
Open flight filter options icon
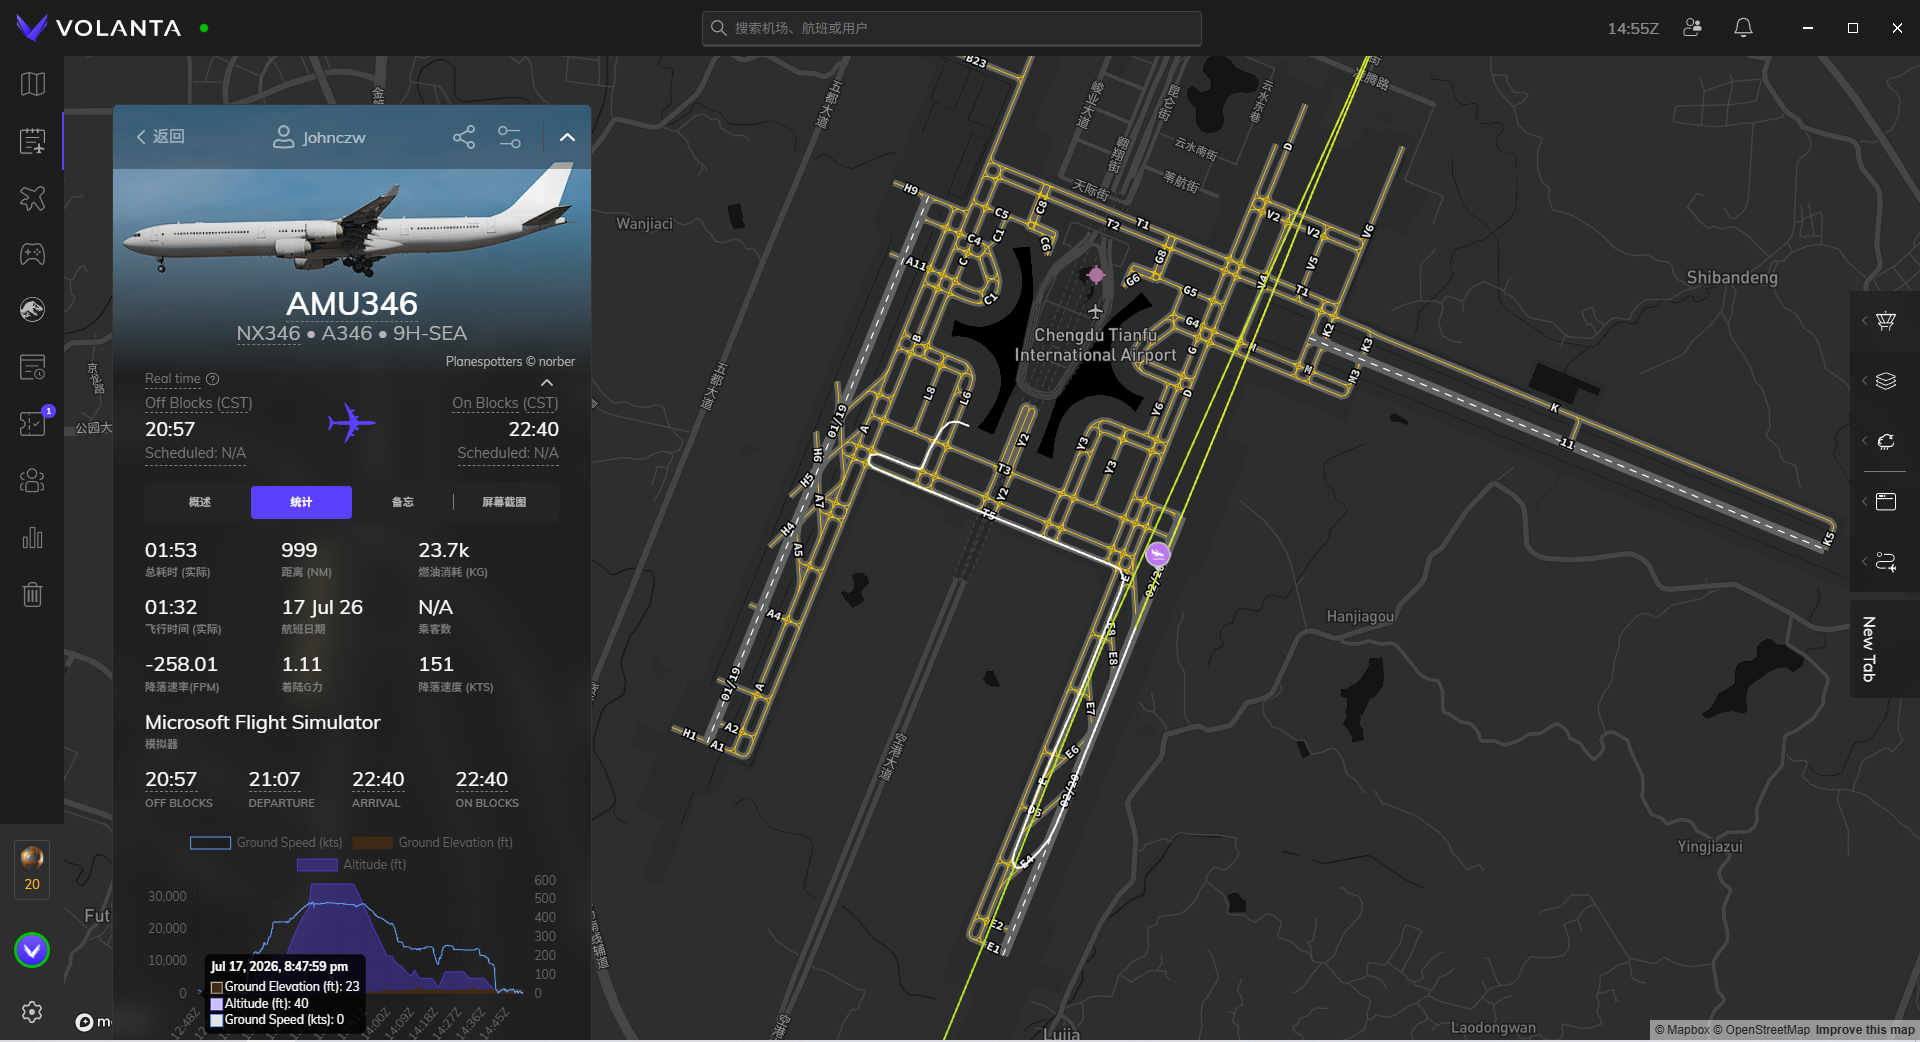pos(510,137)
